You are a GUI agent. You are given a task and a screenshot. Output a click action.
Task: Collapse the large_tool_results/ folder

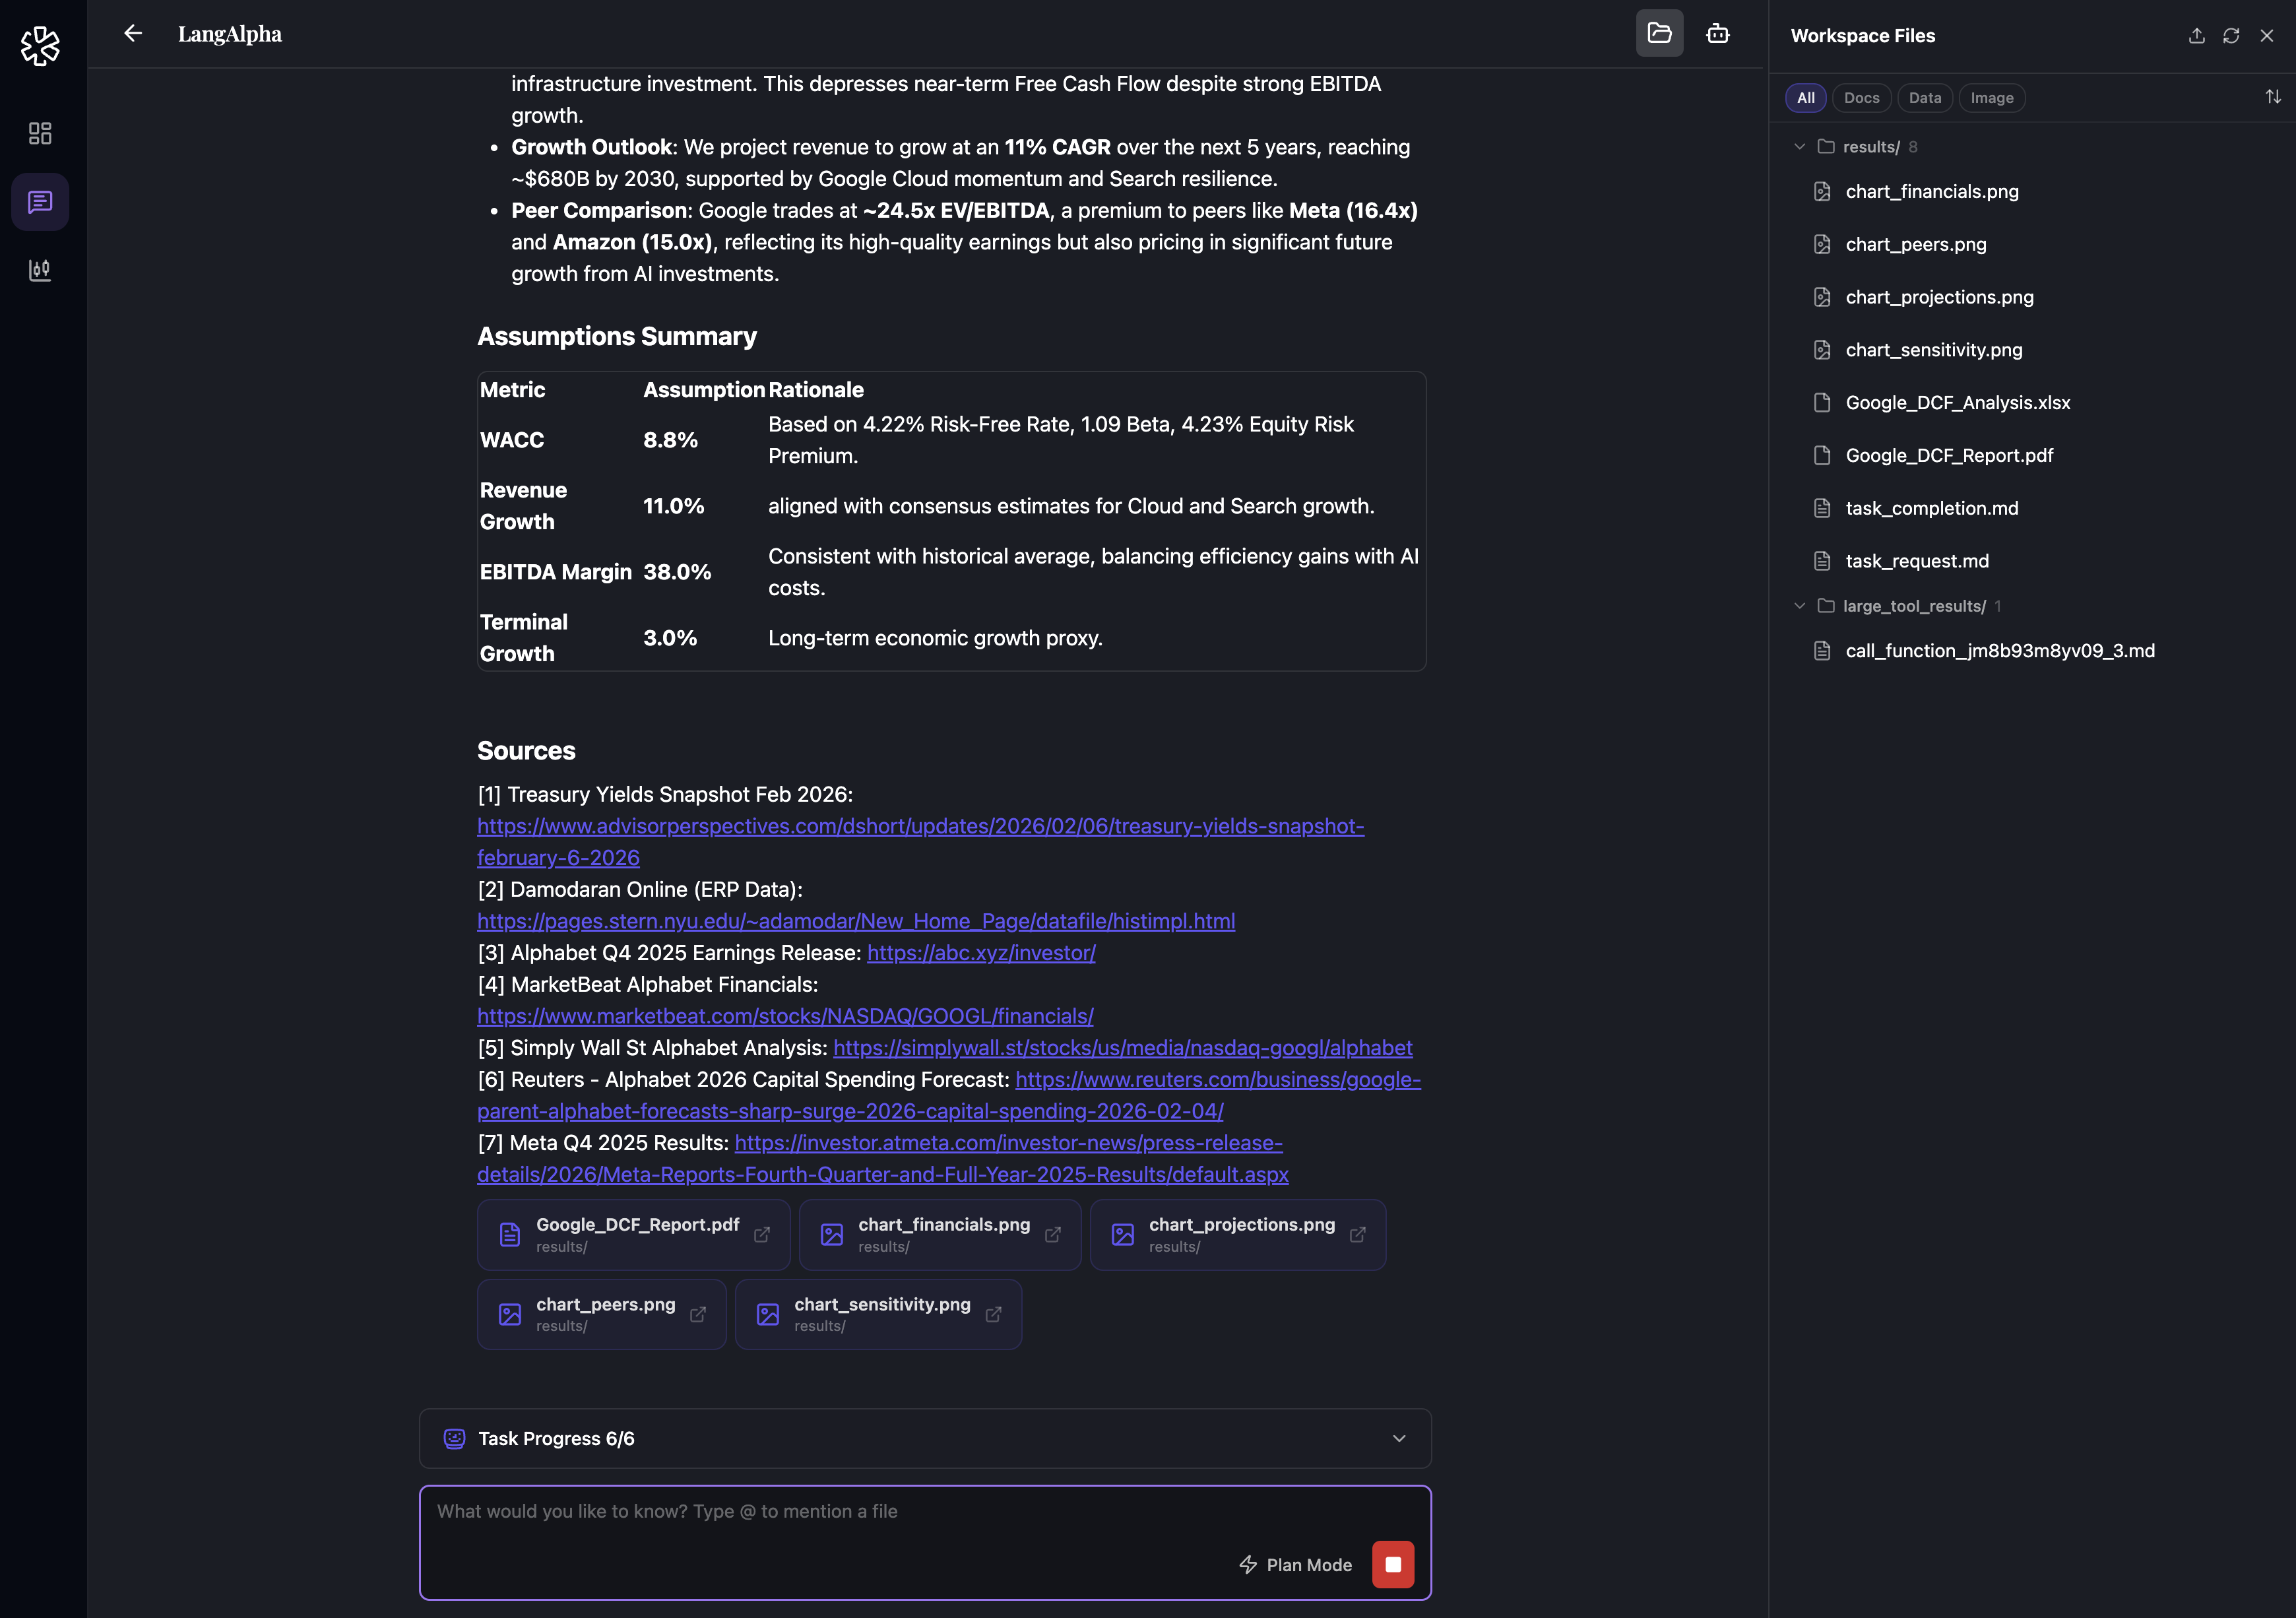pos(1799,606)
